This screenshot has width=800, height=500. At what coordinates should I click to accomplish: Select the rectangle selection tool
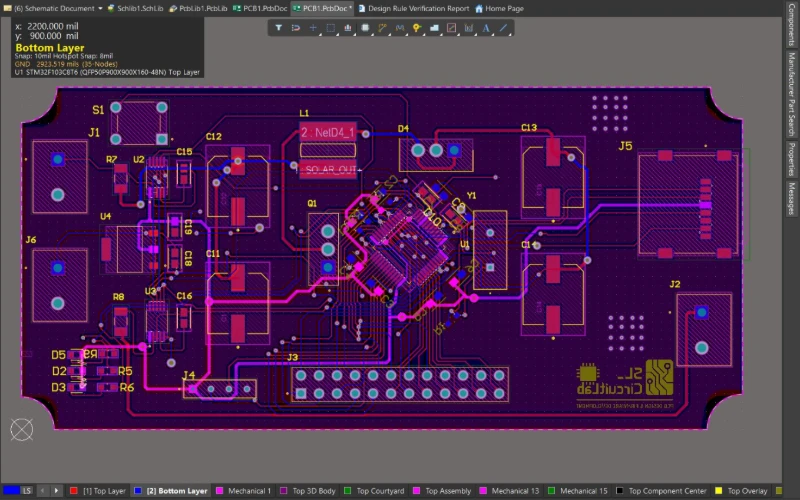point(331,28)
